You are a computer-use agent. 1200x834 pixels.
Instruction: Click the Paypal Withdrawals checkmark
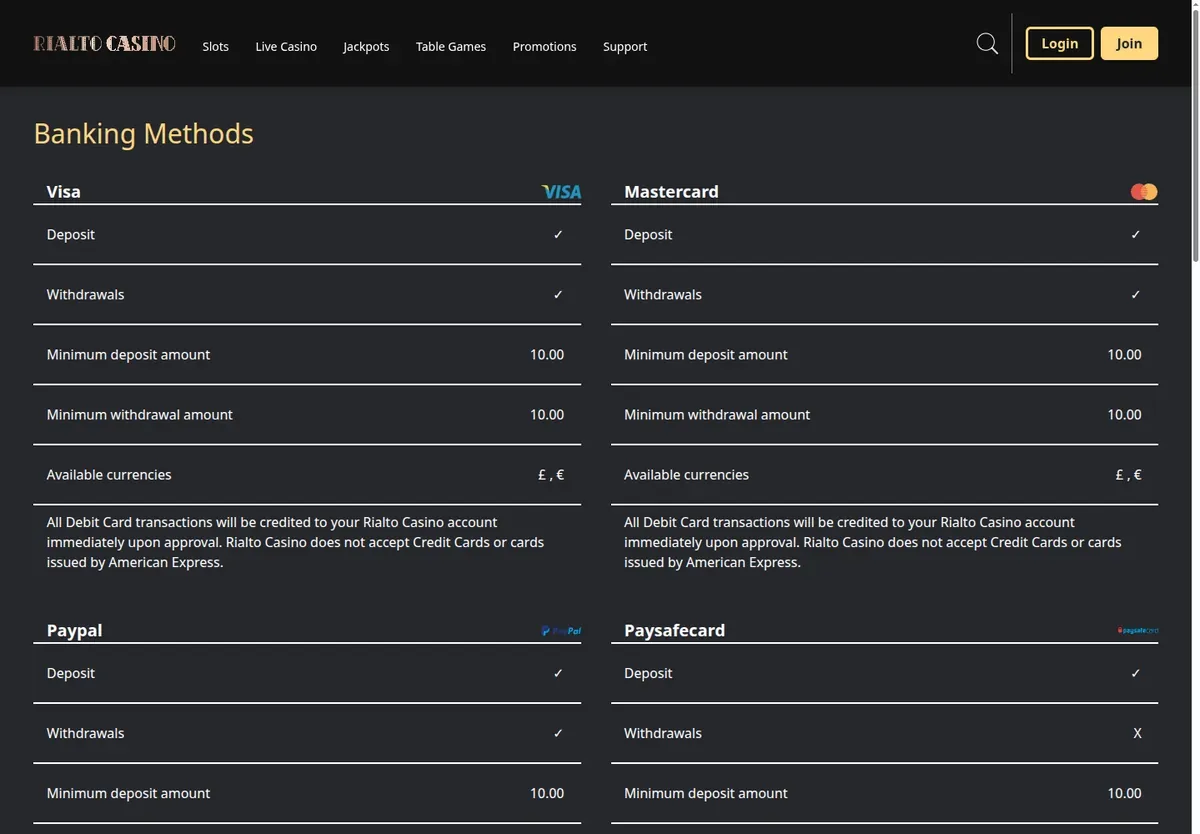[x=558, y=733]
